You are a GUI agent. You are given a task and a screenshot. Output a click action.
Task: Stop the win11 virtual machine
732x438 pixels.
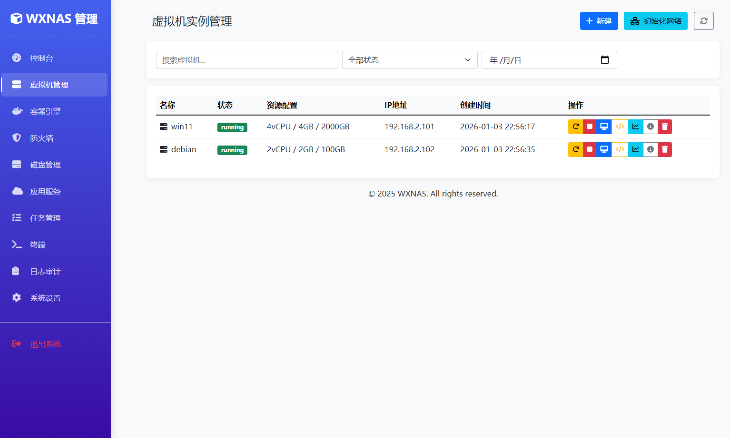(590, 127)
